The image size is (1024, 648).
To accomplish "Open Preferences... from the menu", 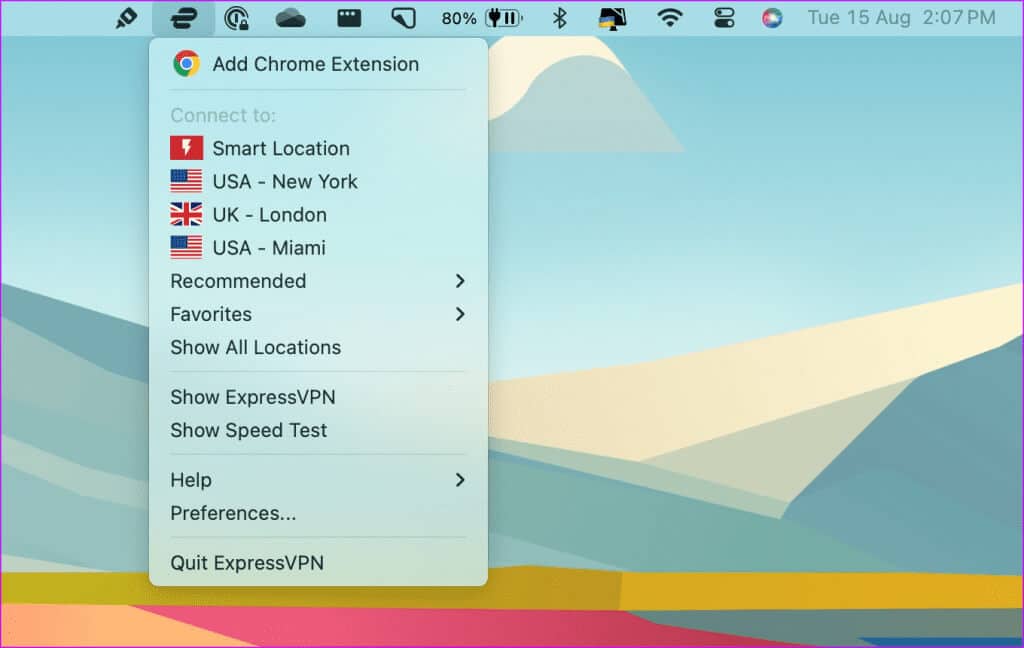I will (233, 513).
